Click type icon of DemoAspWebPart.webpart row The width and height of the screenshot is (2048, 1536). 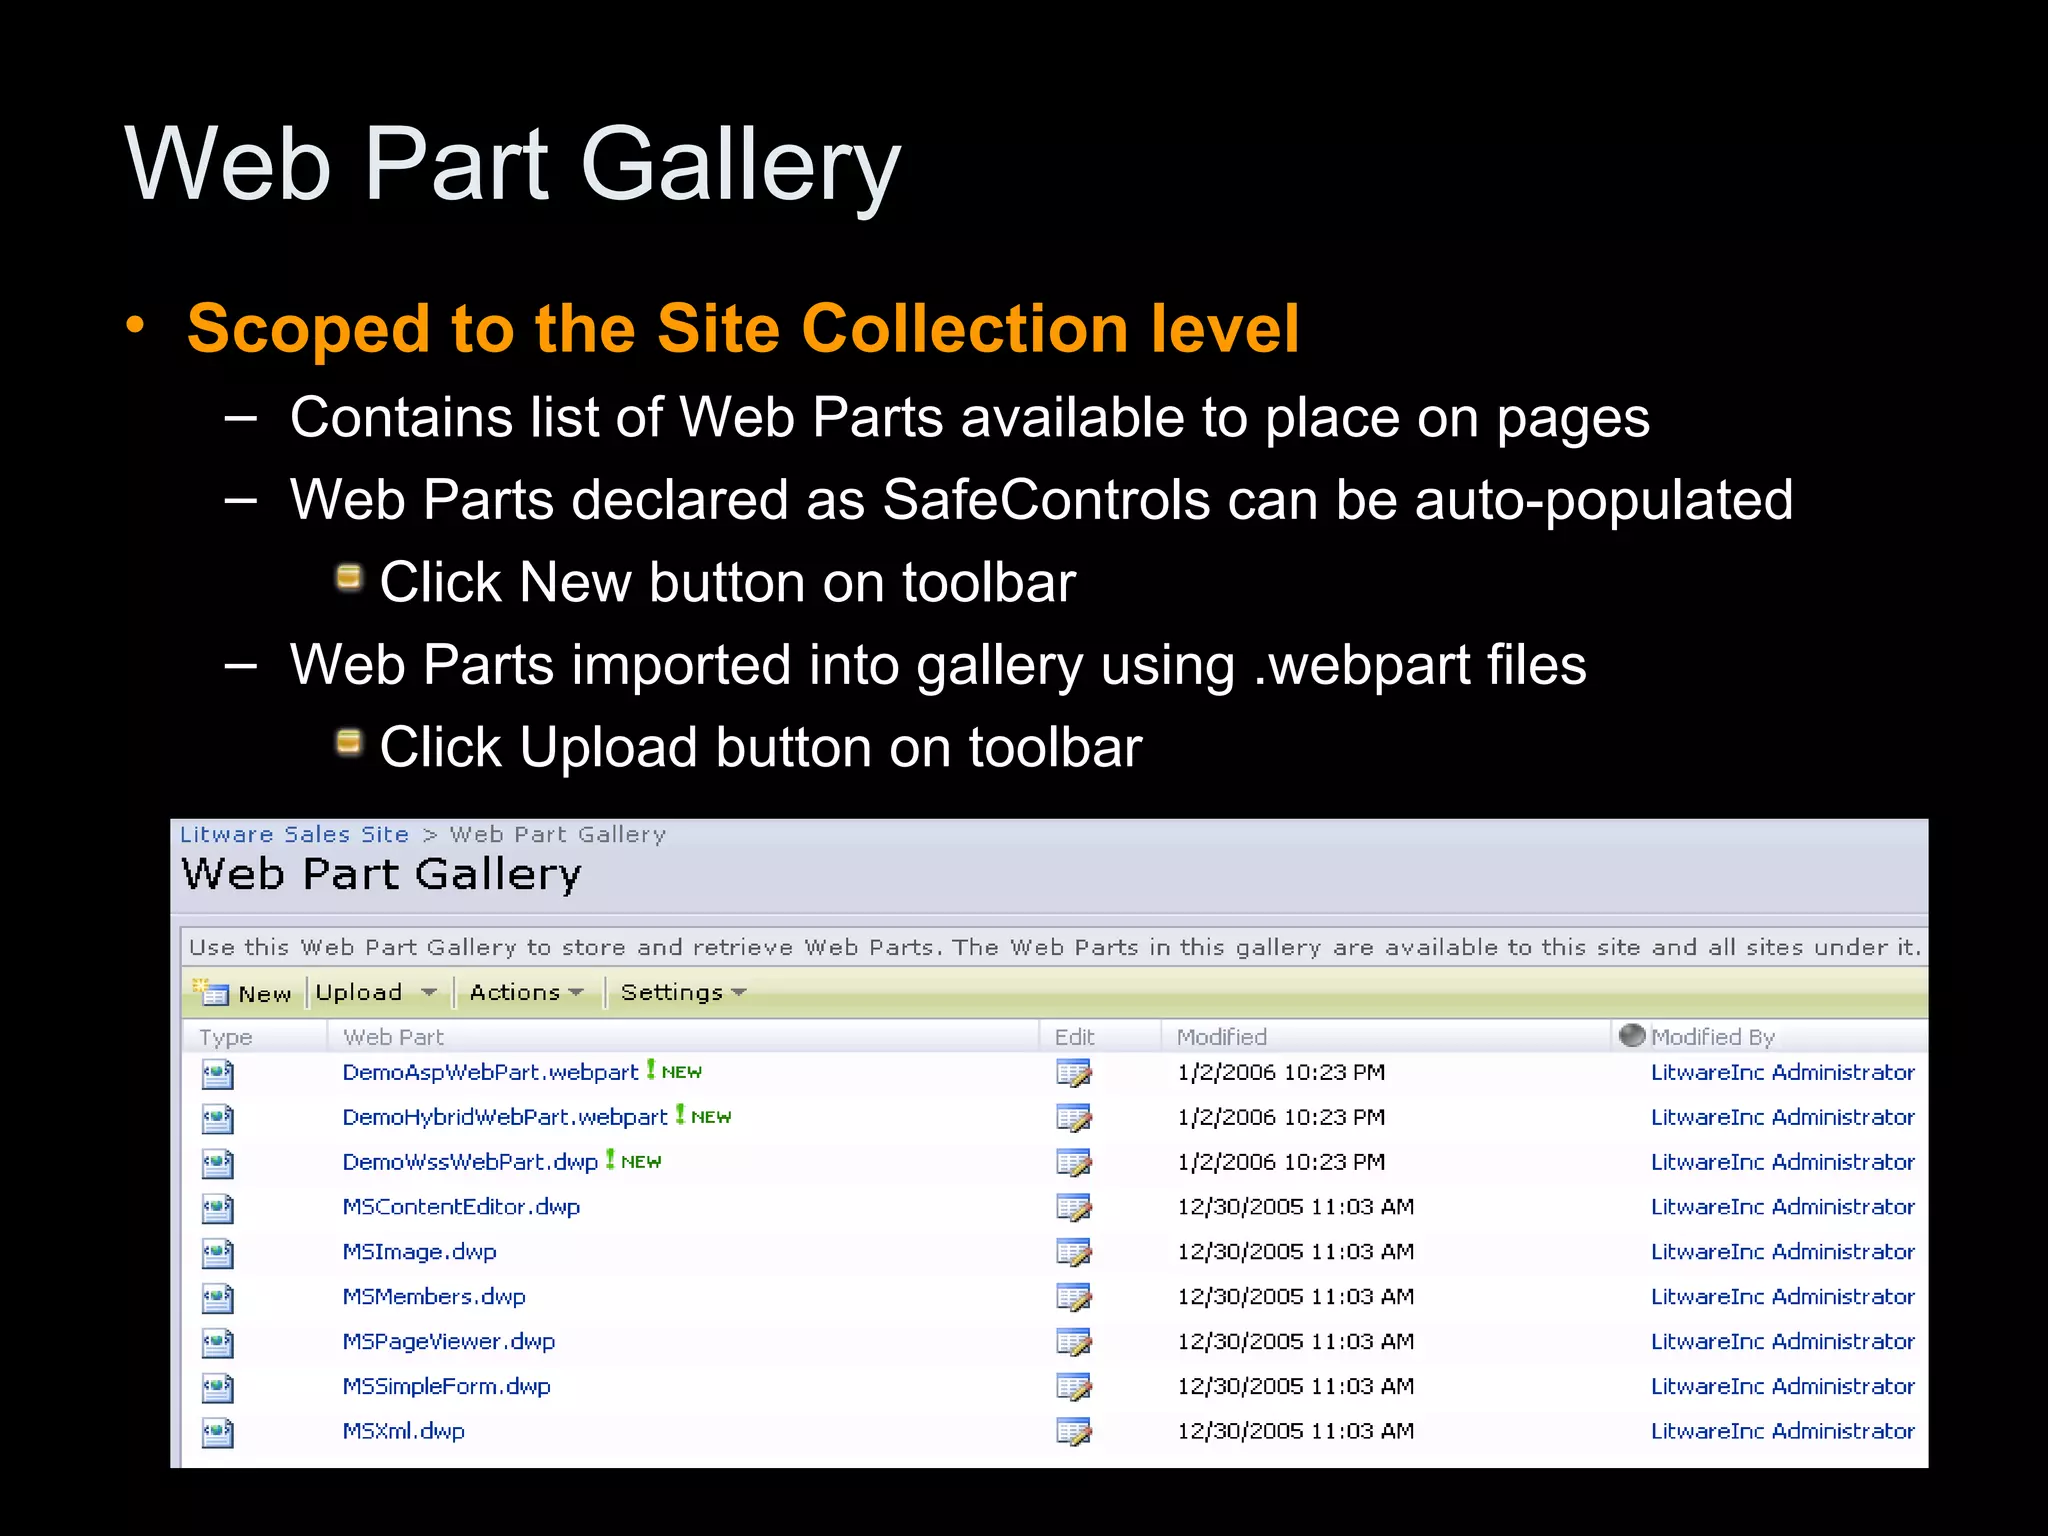point(218,1074)
